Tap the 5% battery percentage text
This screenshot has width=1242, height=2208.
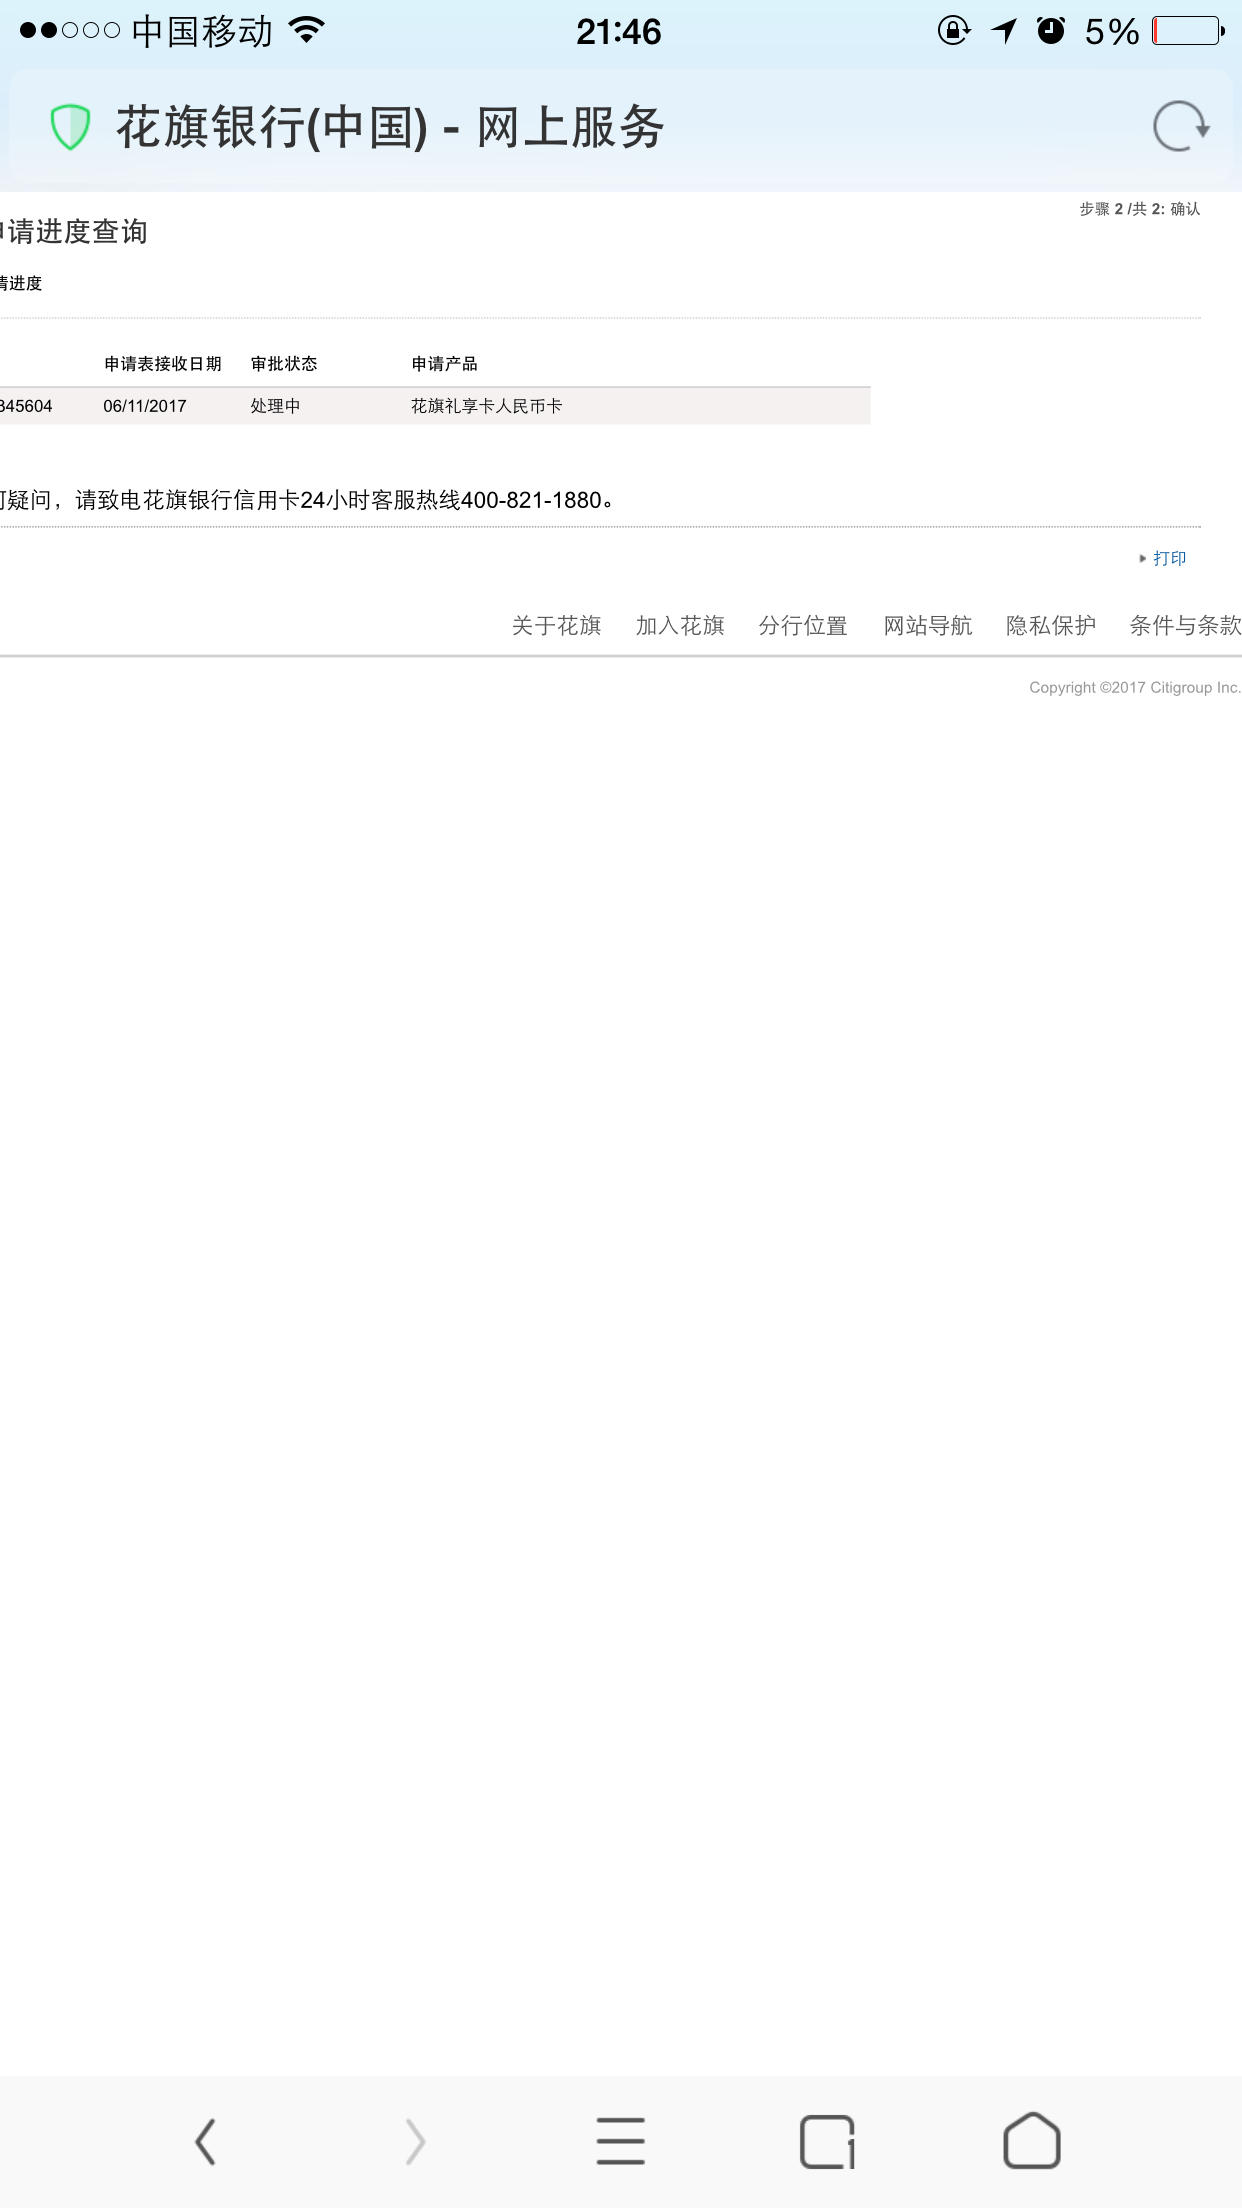tap(1112, 32)
